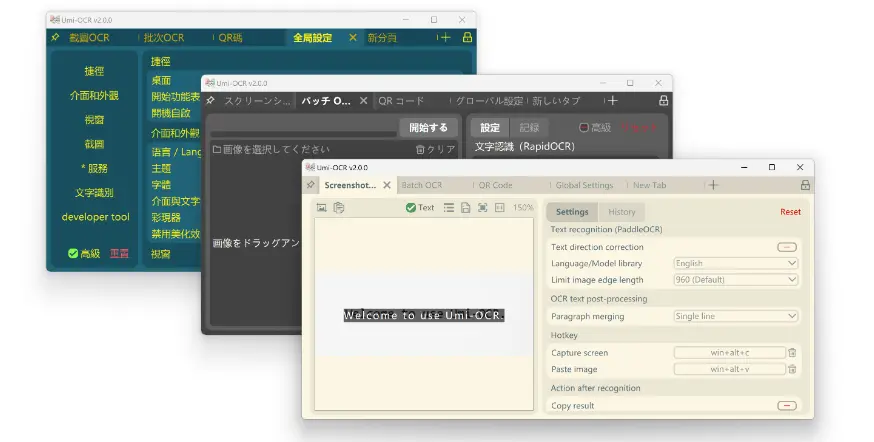Click the pin icon in the teal Chinese window

55,37
